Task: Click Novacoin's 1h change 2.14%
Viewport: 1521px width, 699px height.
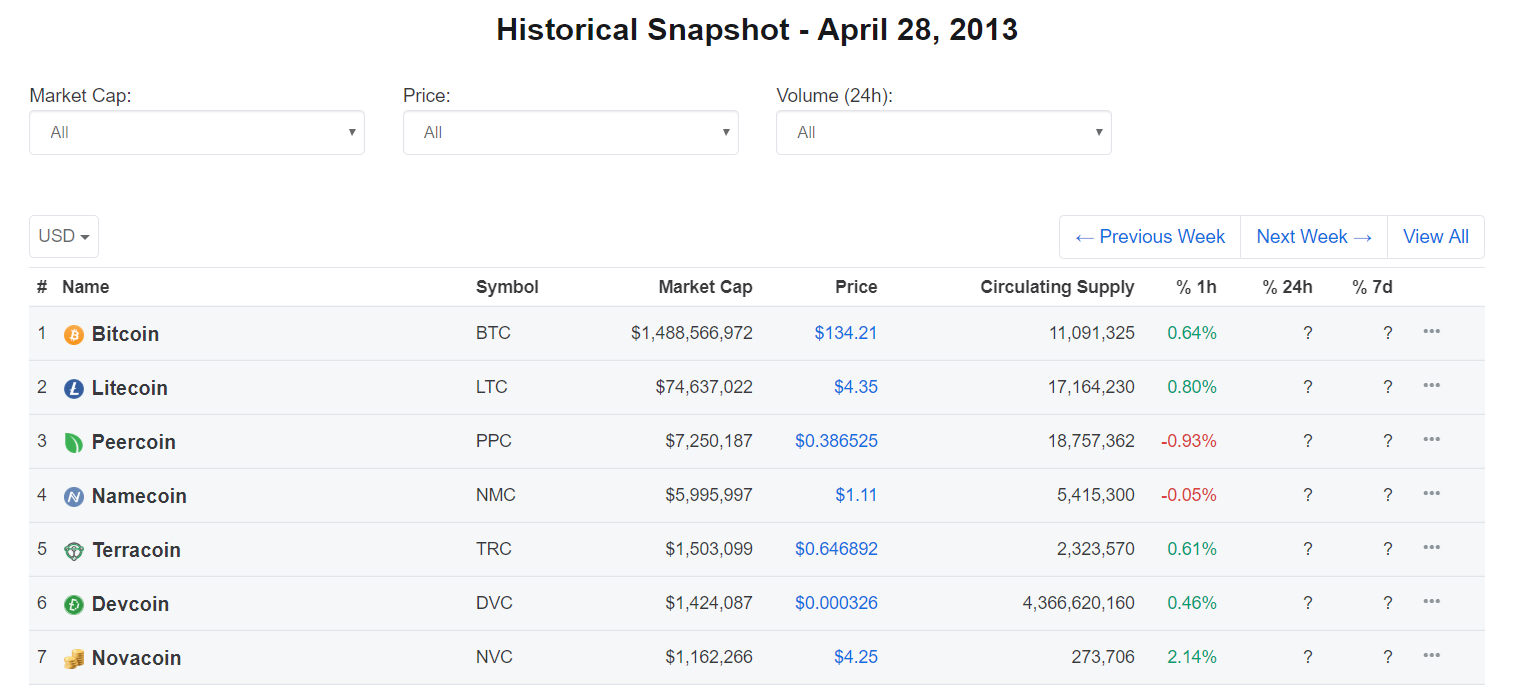Action: pos(1192,657)
